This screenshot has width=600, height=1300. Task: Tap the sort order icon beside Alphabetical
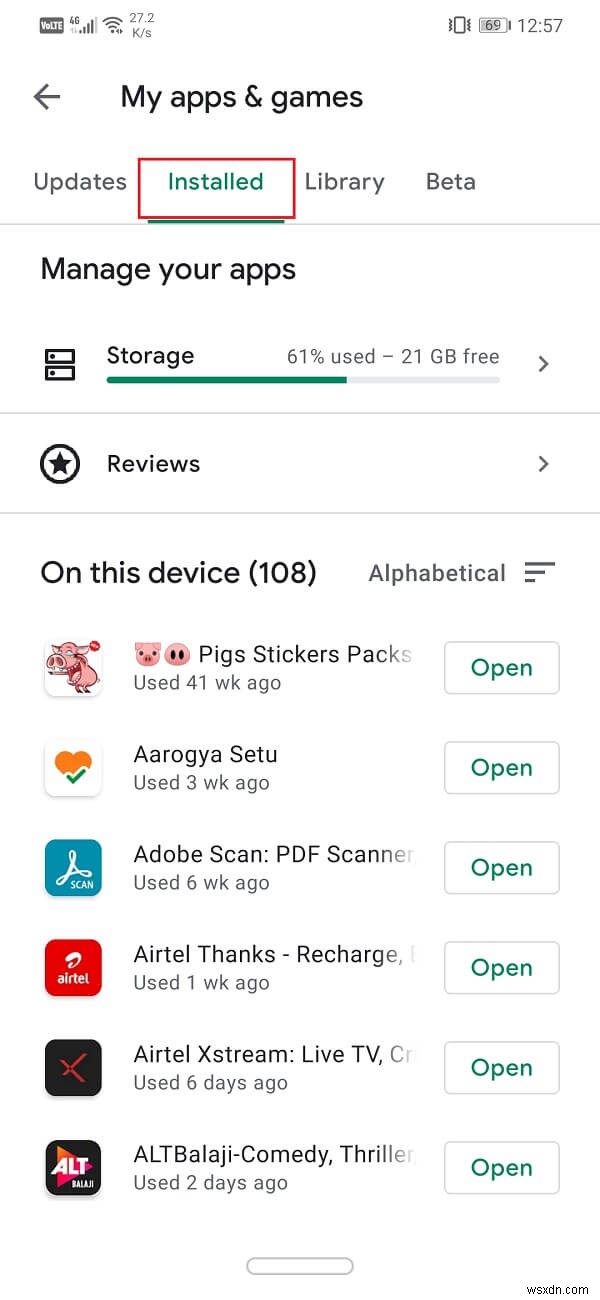[540, 572]
